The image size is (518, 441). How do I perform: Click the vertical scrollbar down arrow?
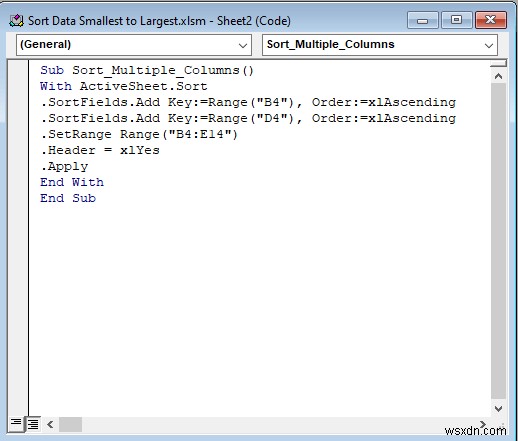click(498, 409)
